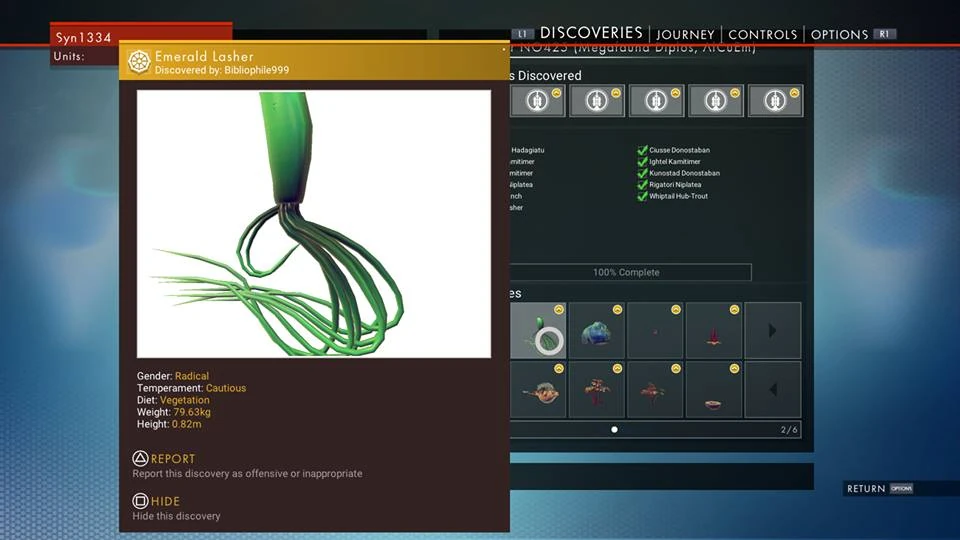Screen dimensions: 960x540
Task: Select the green Emerald Lasher thumbnail
Action: (x=538, y=331)
